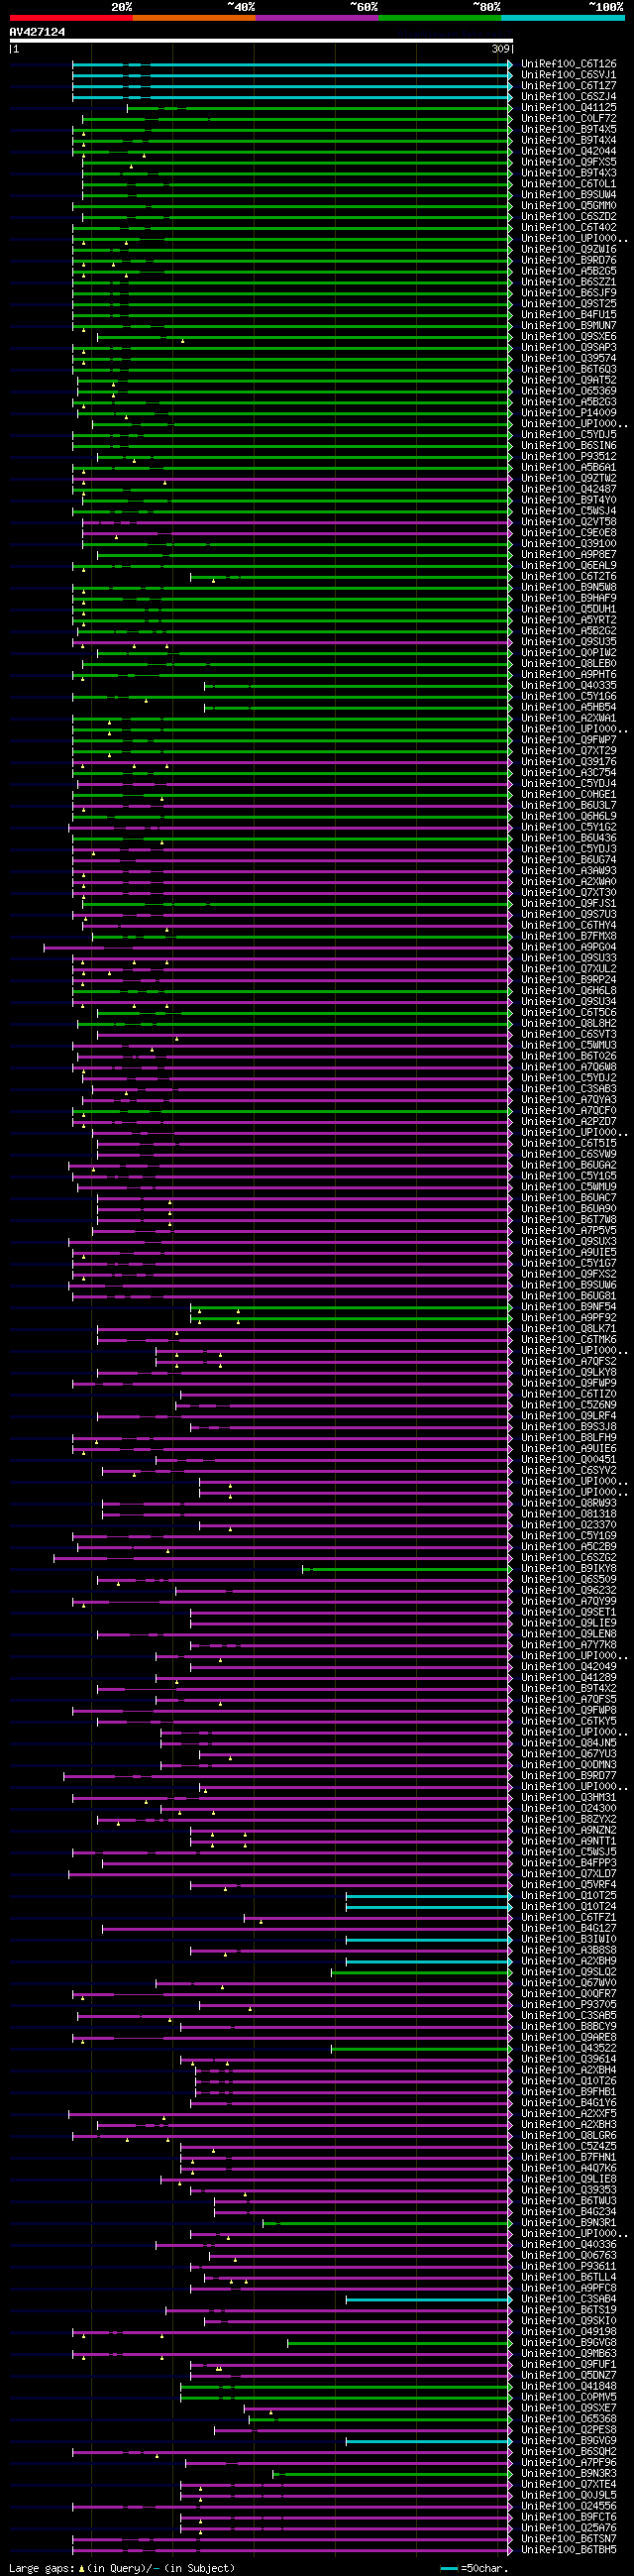Select the UniRef100_A5HB54 label
The image size is (634, 2576).
(x=569, y=707)
